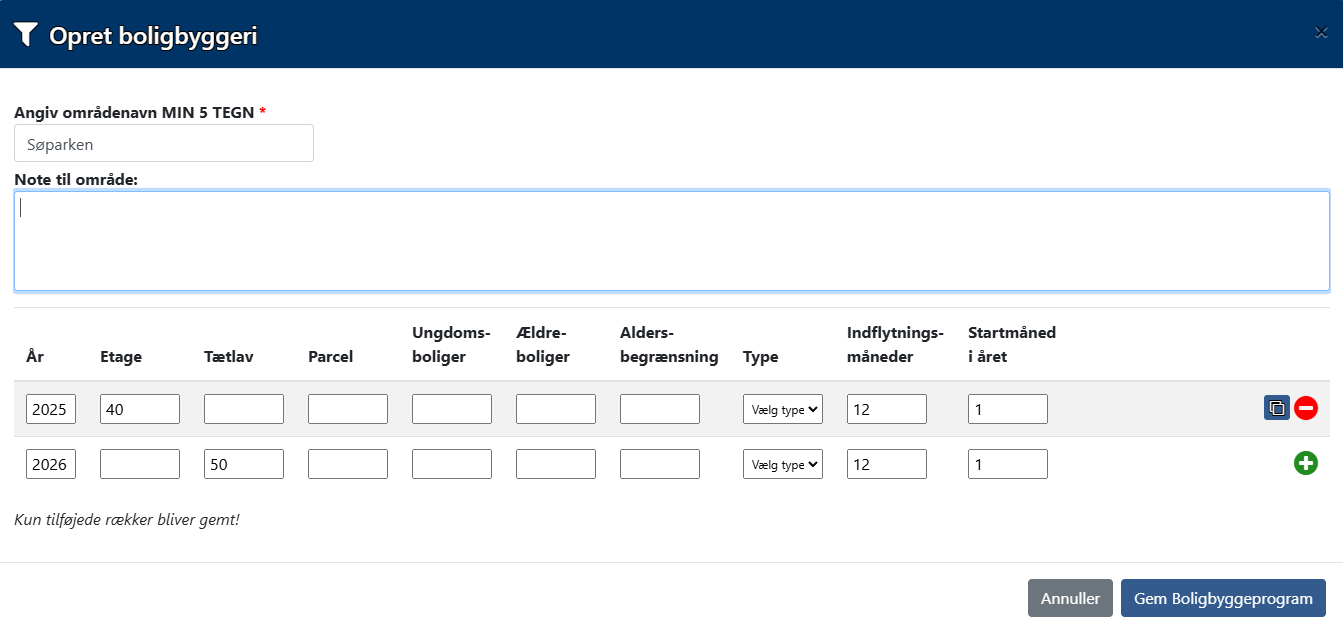Click the Parcel field in the 2025 row

[x=348, y=409]
